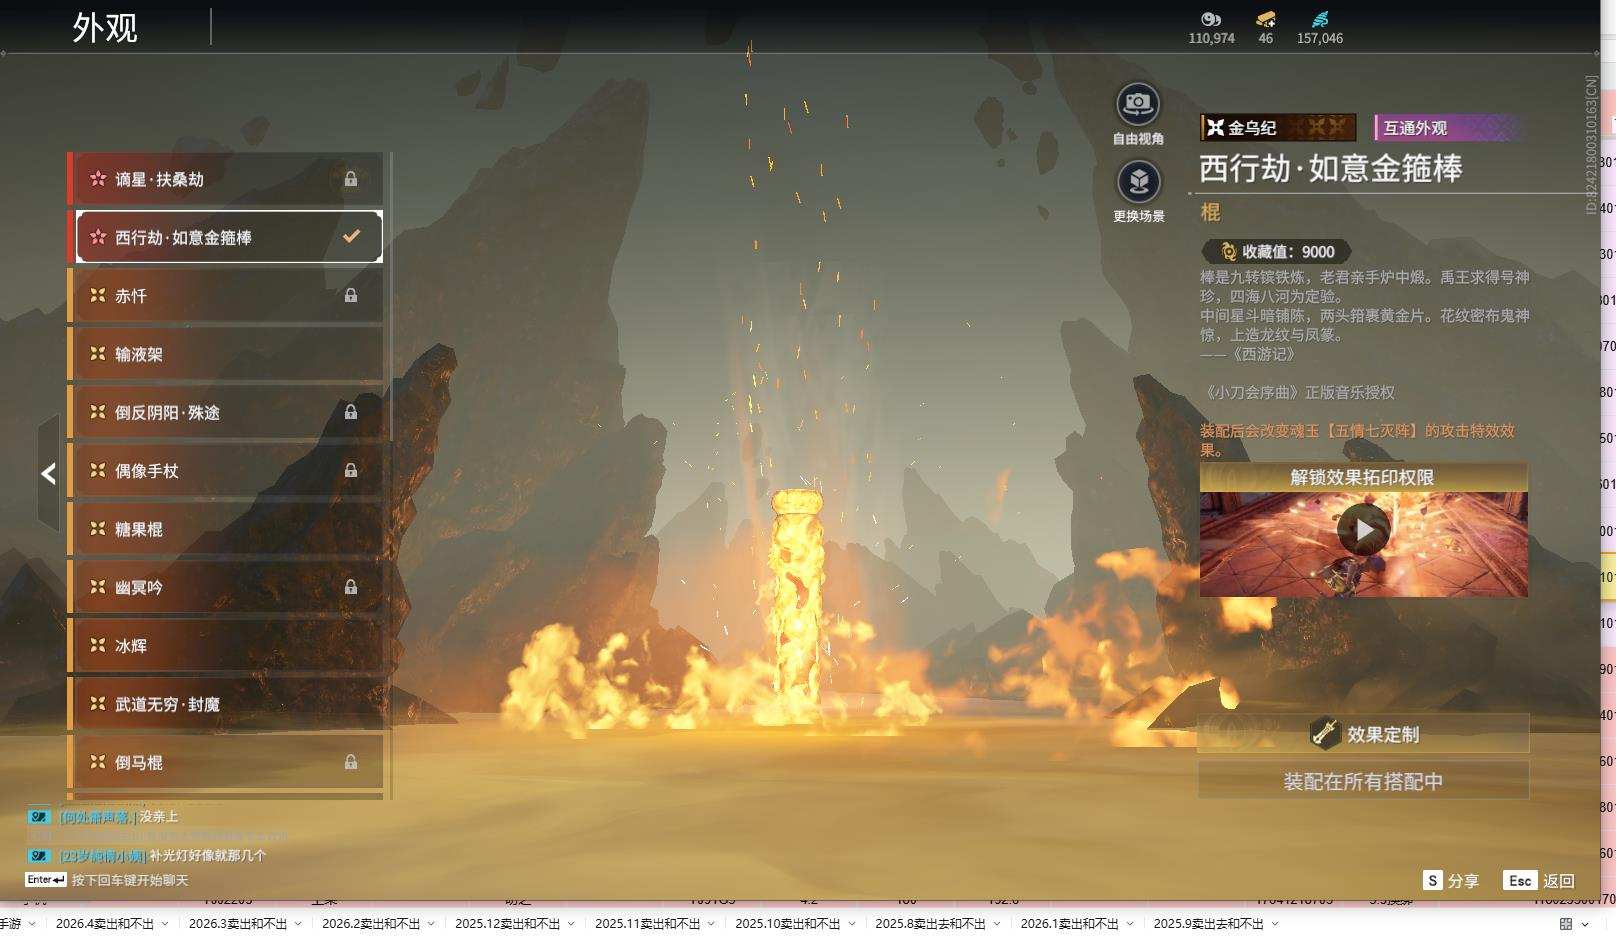Click the lock icon on 赤忏 row
The height and width of the screenshot is (939, 1616).
[x=351, y=296]
